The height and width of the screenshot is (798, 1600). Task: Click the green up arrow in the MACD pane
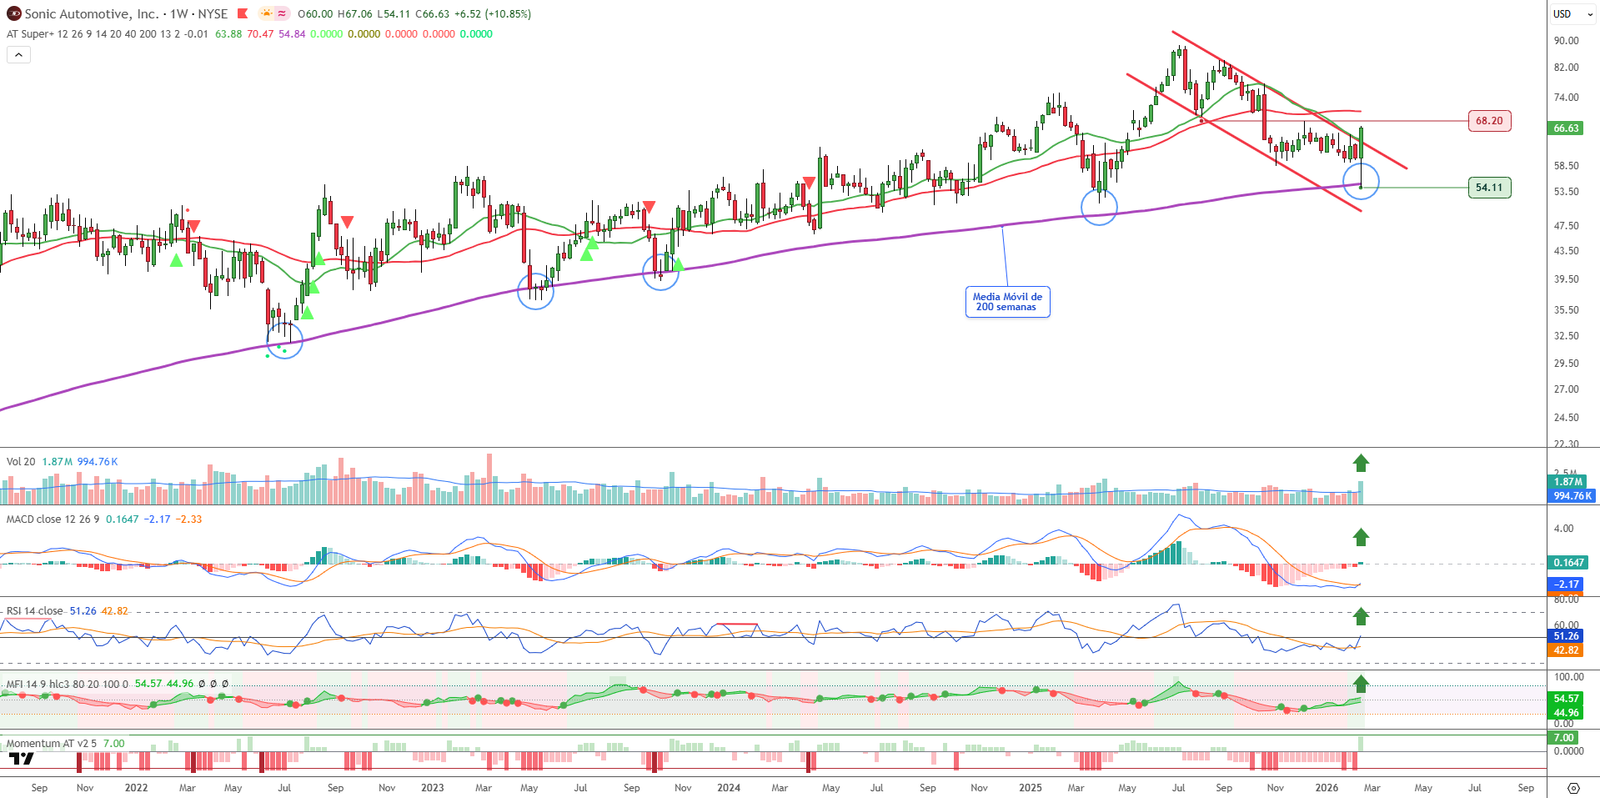tap(1361, 538)
